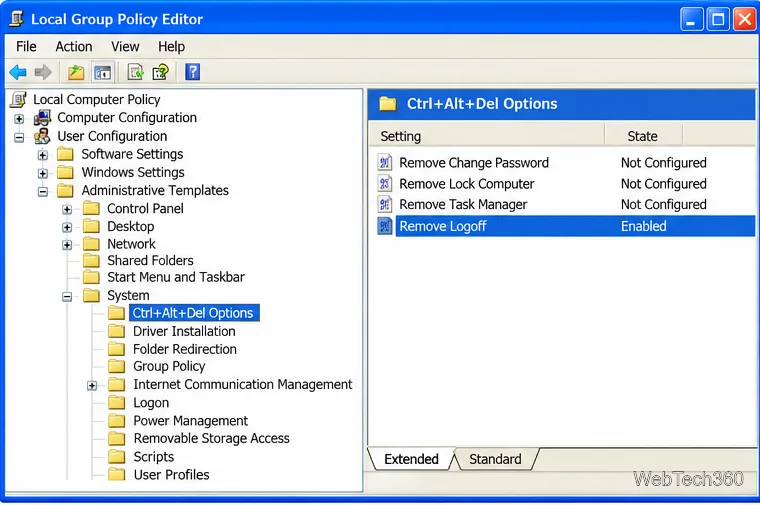Collapse the Administrative Templates node

point(43,192)
